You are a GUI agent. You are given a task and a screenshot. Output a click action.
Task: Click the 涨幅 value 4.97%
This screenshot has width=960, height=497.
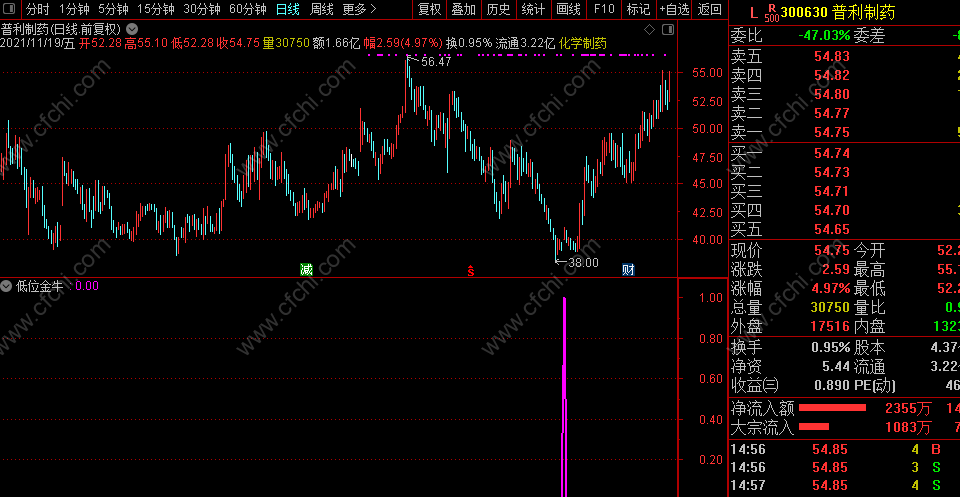pyautogui.click(x=831, y=288)
